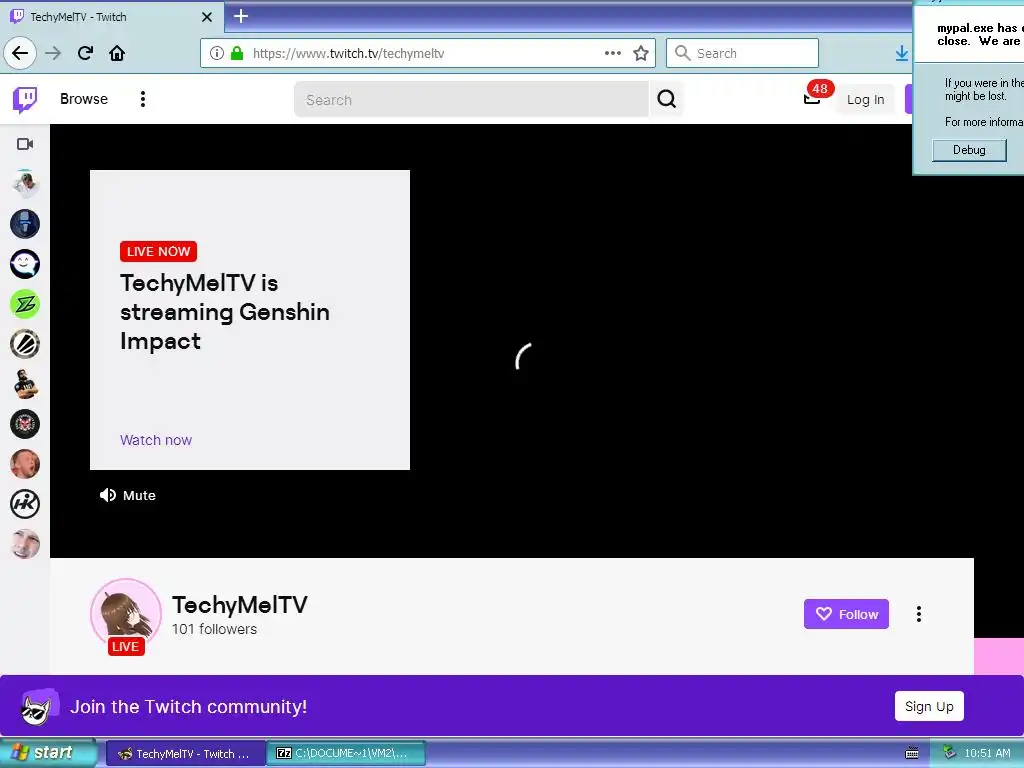Viewport: 1024px width, 768px height.
Task: Open the last sidebar channel avatar
Action: 25,543
